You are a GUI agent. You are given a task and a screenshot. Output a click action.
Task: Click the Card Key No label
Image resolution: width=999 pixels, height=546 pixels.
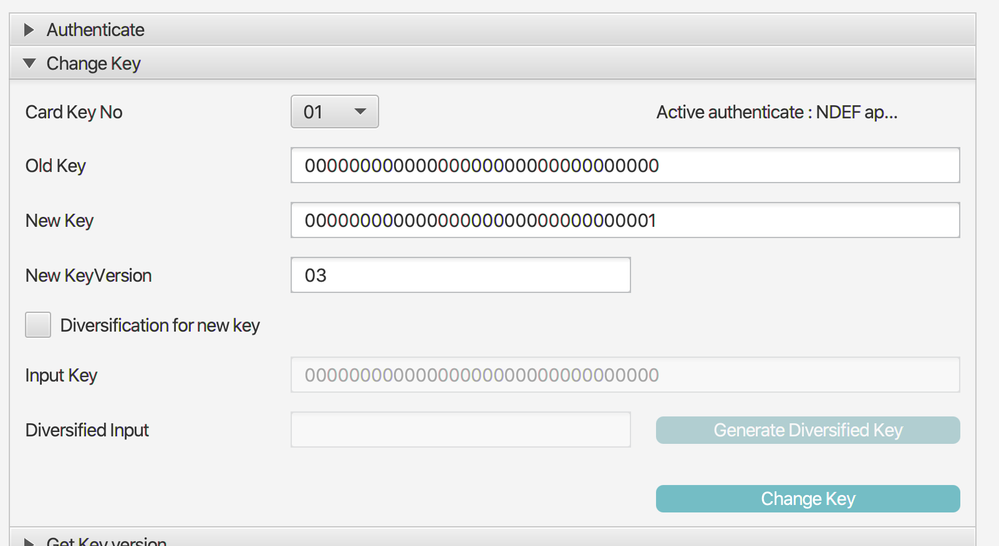click(x=74, y=112)
